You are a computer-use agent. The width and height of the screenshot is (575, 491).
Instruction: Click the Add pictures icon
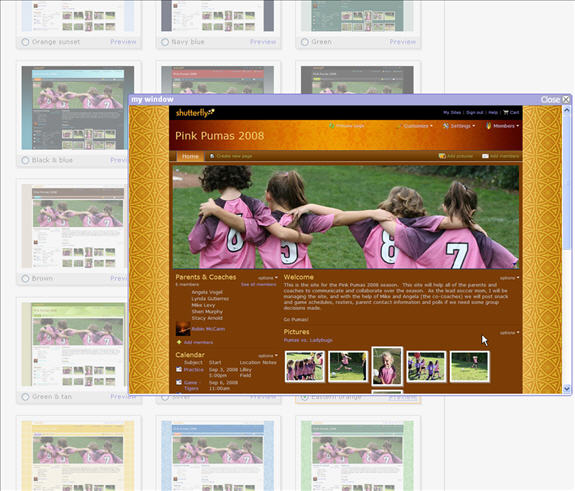coord(442,156)
